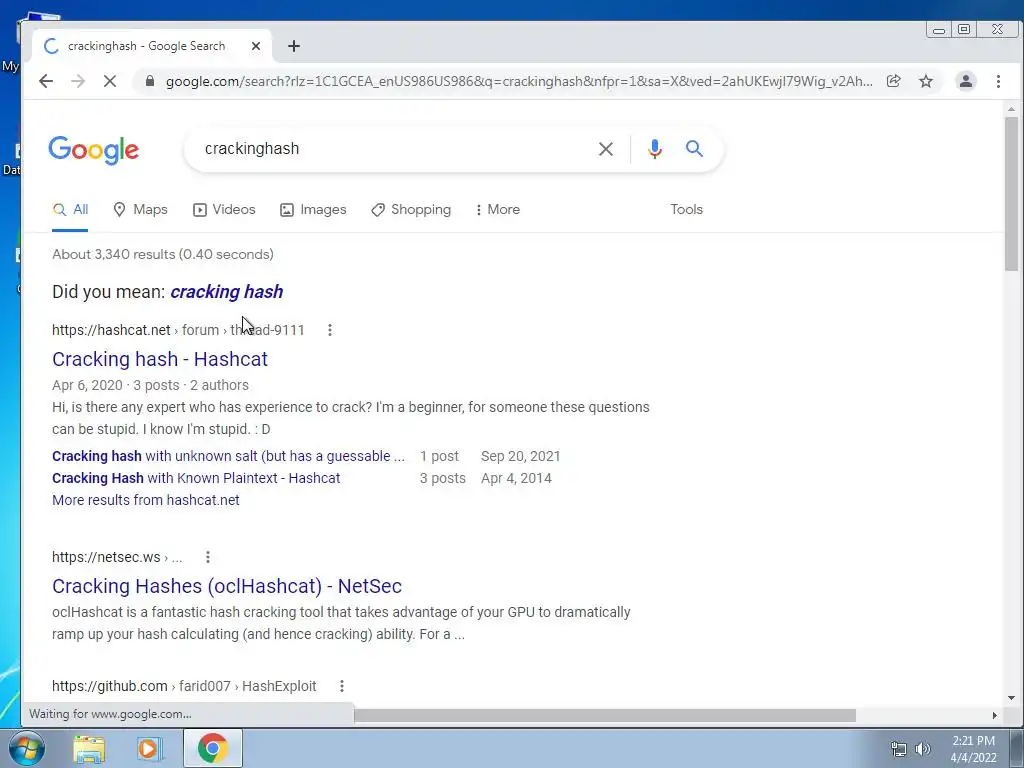Close the crackinghash Google Search tab

pos(256,46)
